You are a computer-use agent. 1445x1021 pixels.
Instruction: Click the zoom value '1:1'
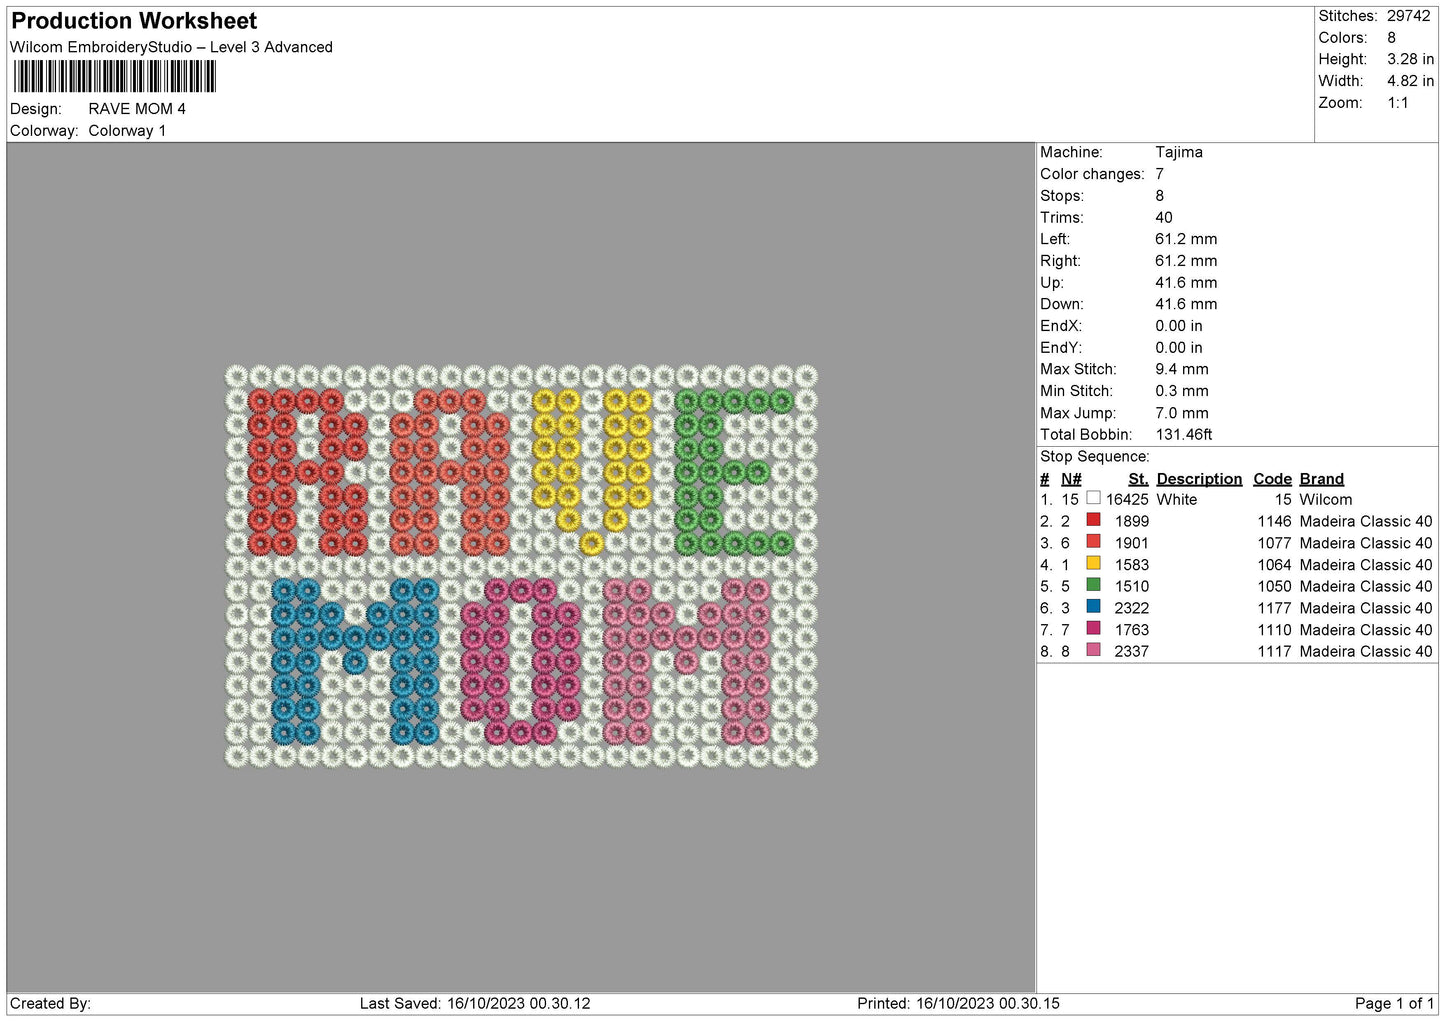[1397, 103]
